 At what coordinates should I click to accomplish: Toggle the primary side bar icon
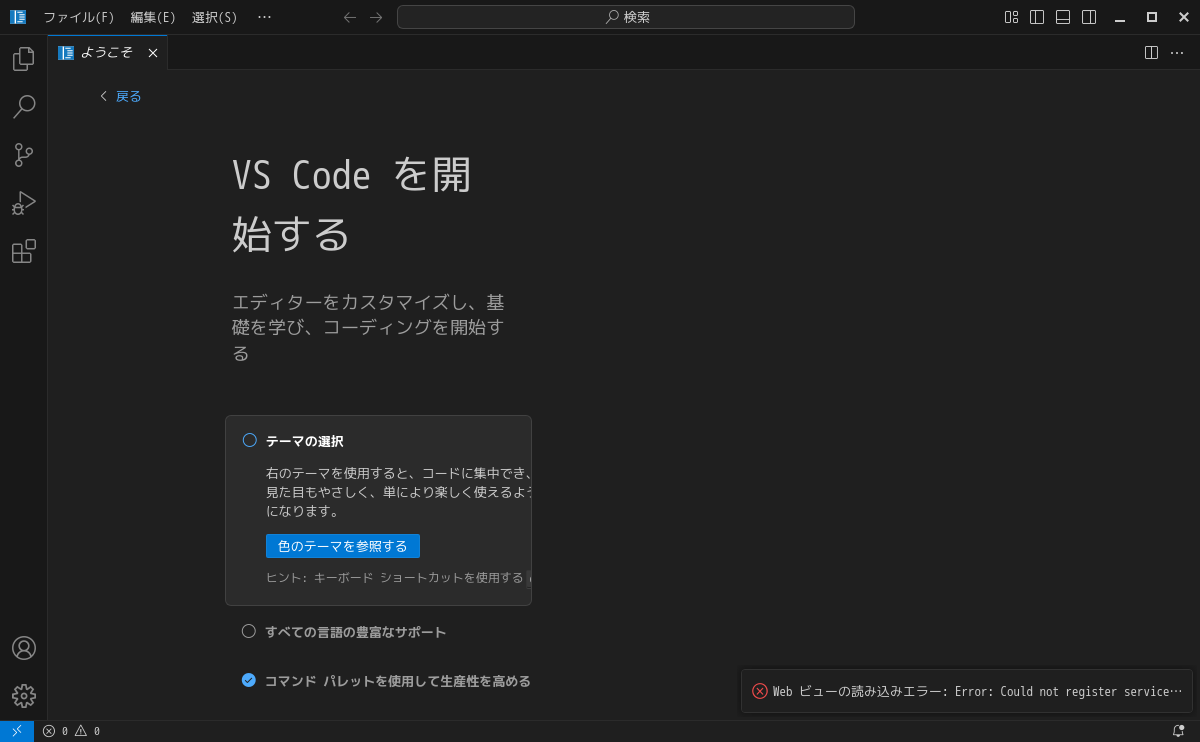[x=1037, y=17]
